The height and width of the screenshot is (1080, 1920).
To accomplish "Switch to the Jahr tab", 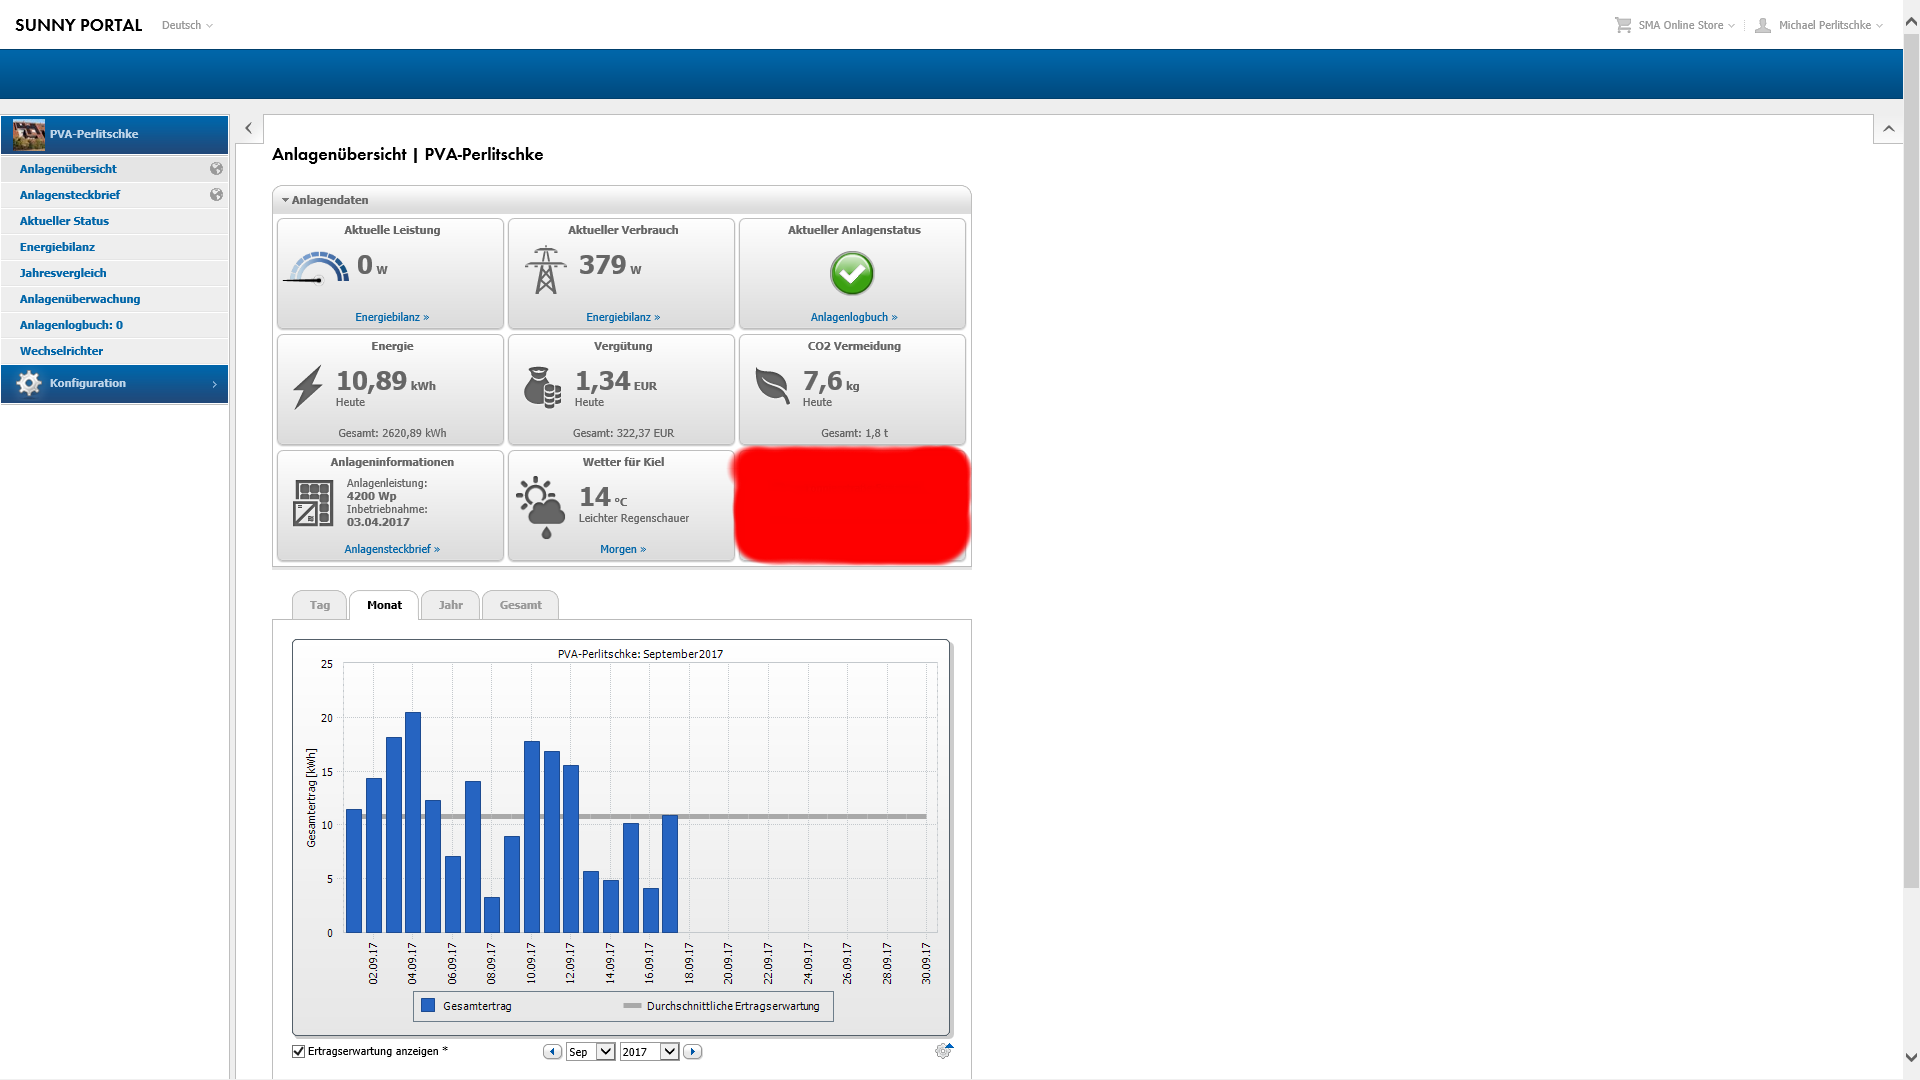I will [450, 605].
